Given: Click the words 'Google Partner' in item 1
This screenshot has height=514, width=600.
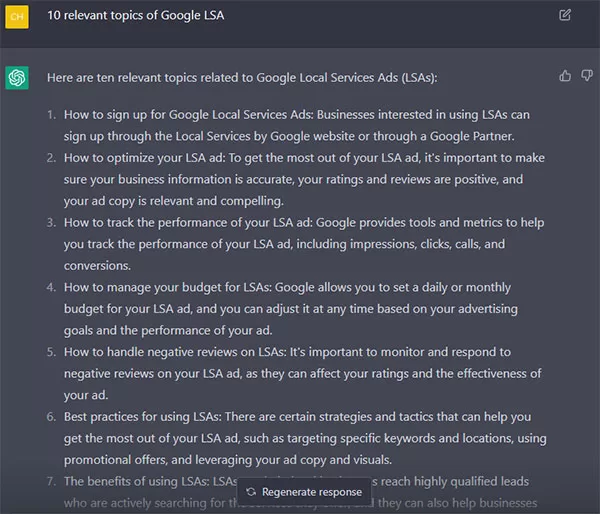Looking at the screenshot, I should click(471, 136).
